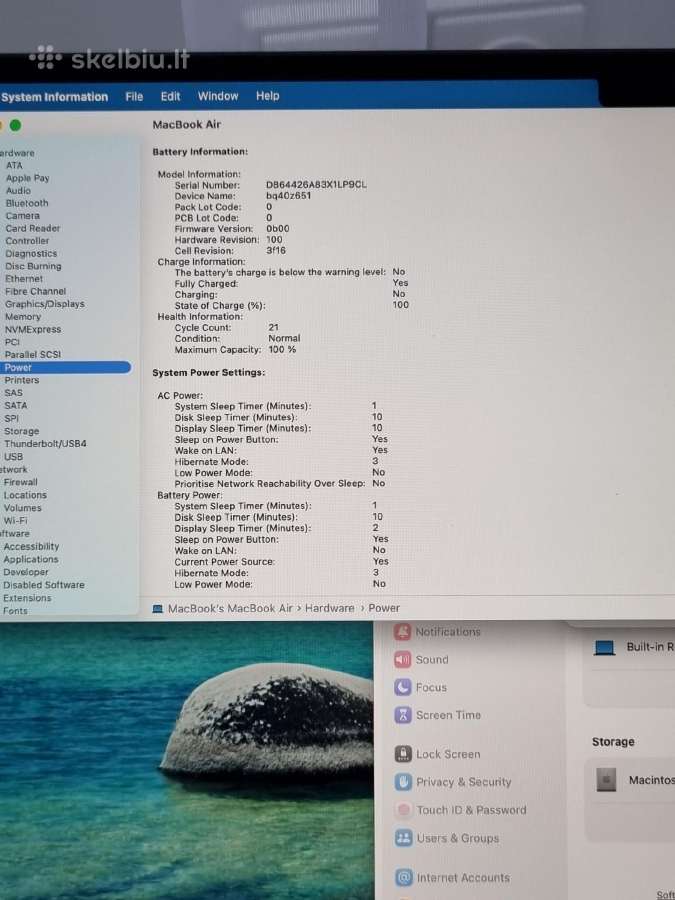Click the Privacy & Security hand icon
The height and width of the screenshot is (900, 675).
point(404,782)
